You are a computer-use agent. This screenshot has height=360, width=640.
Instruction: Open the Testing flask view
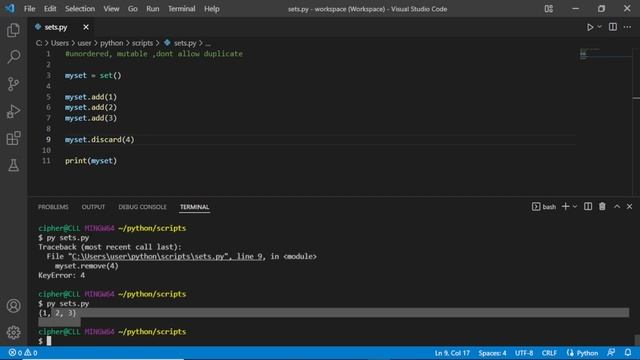tap(13, 165)
